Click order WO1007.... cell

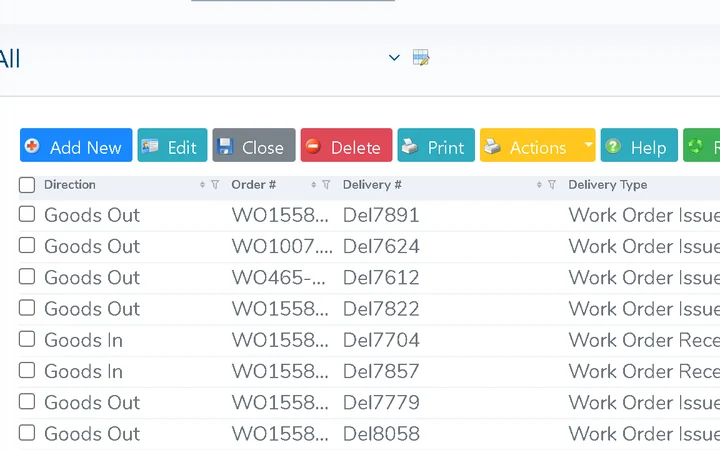[282, 246]
